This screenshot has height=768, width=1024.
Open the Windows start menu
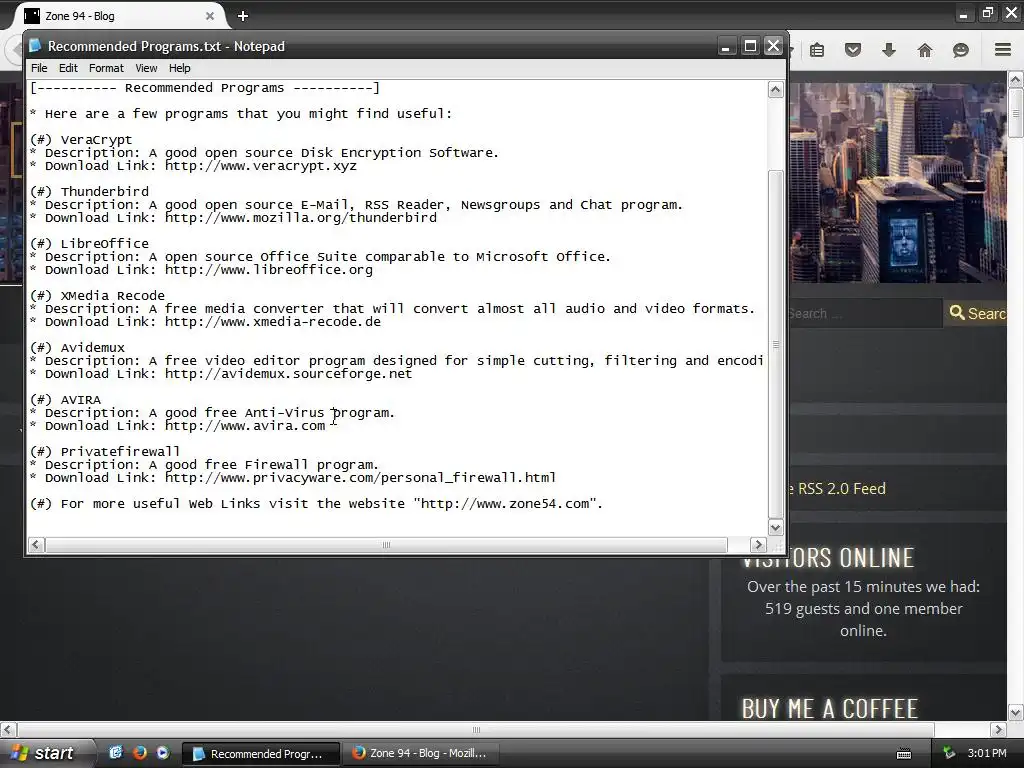[44, 753]
